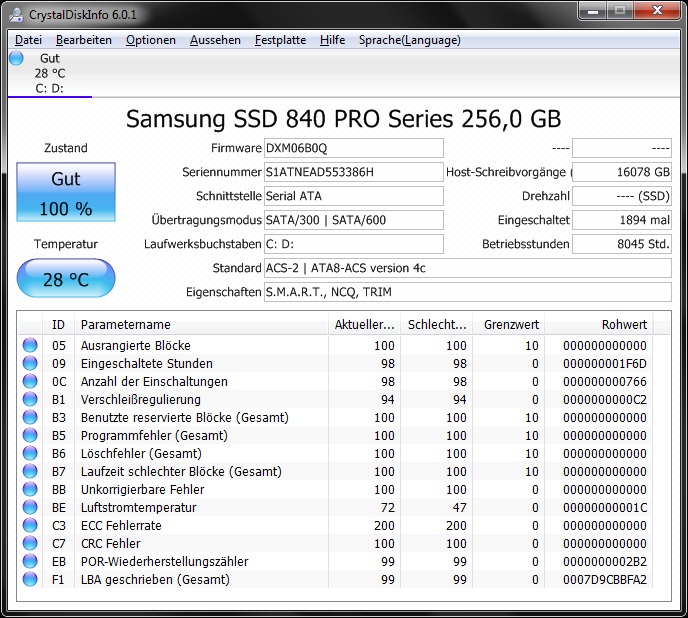Image resolution: width=688 pixels, height=618 pixels.
Task: Select the Anzahl der Einschaltungen row name
Action: [154, 381]
